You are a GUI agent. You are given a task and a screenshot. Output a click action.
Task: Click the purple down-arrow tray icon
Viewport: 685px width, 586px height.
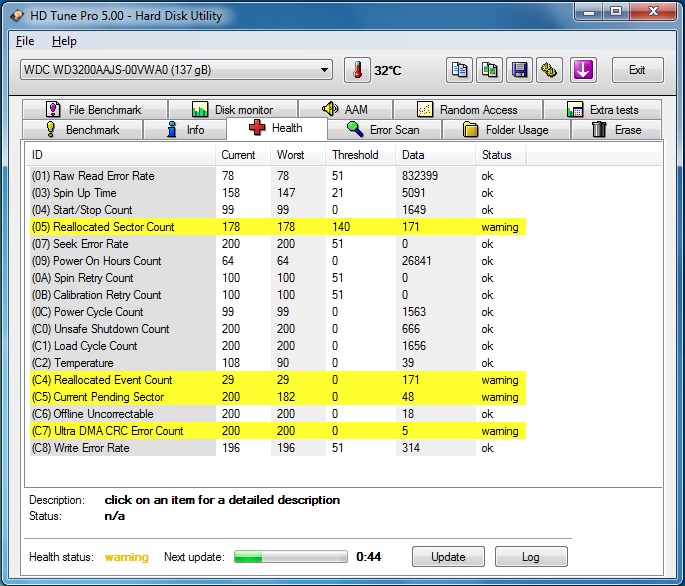point(583,70)
